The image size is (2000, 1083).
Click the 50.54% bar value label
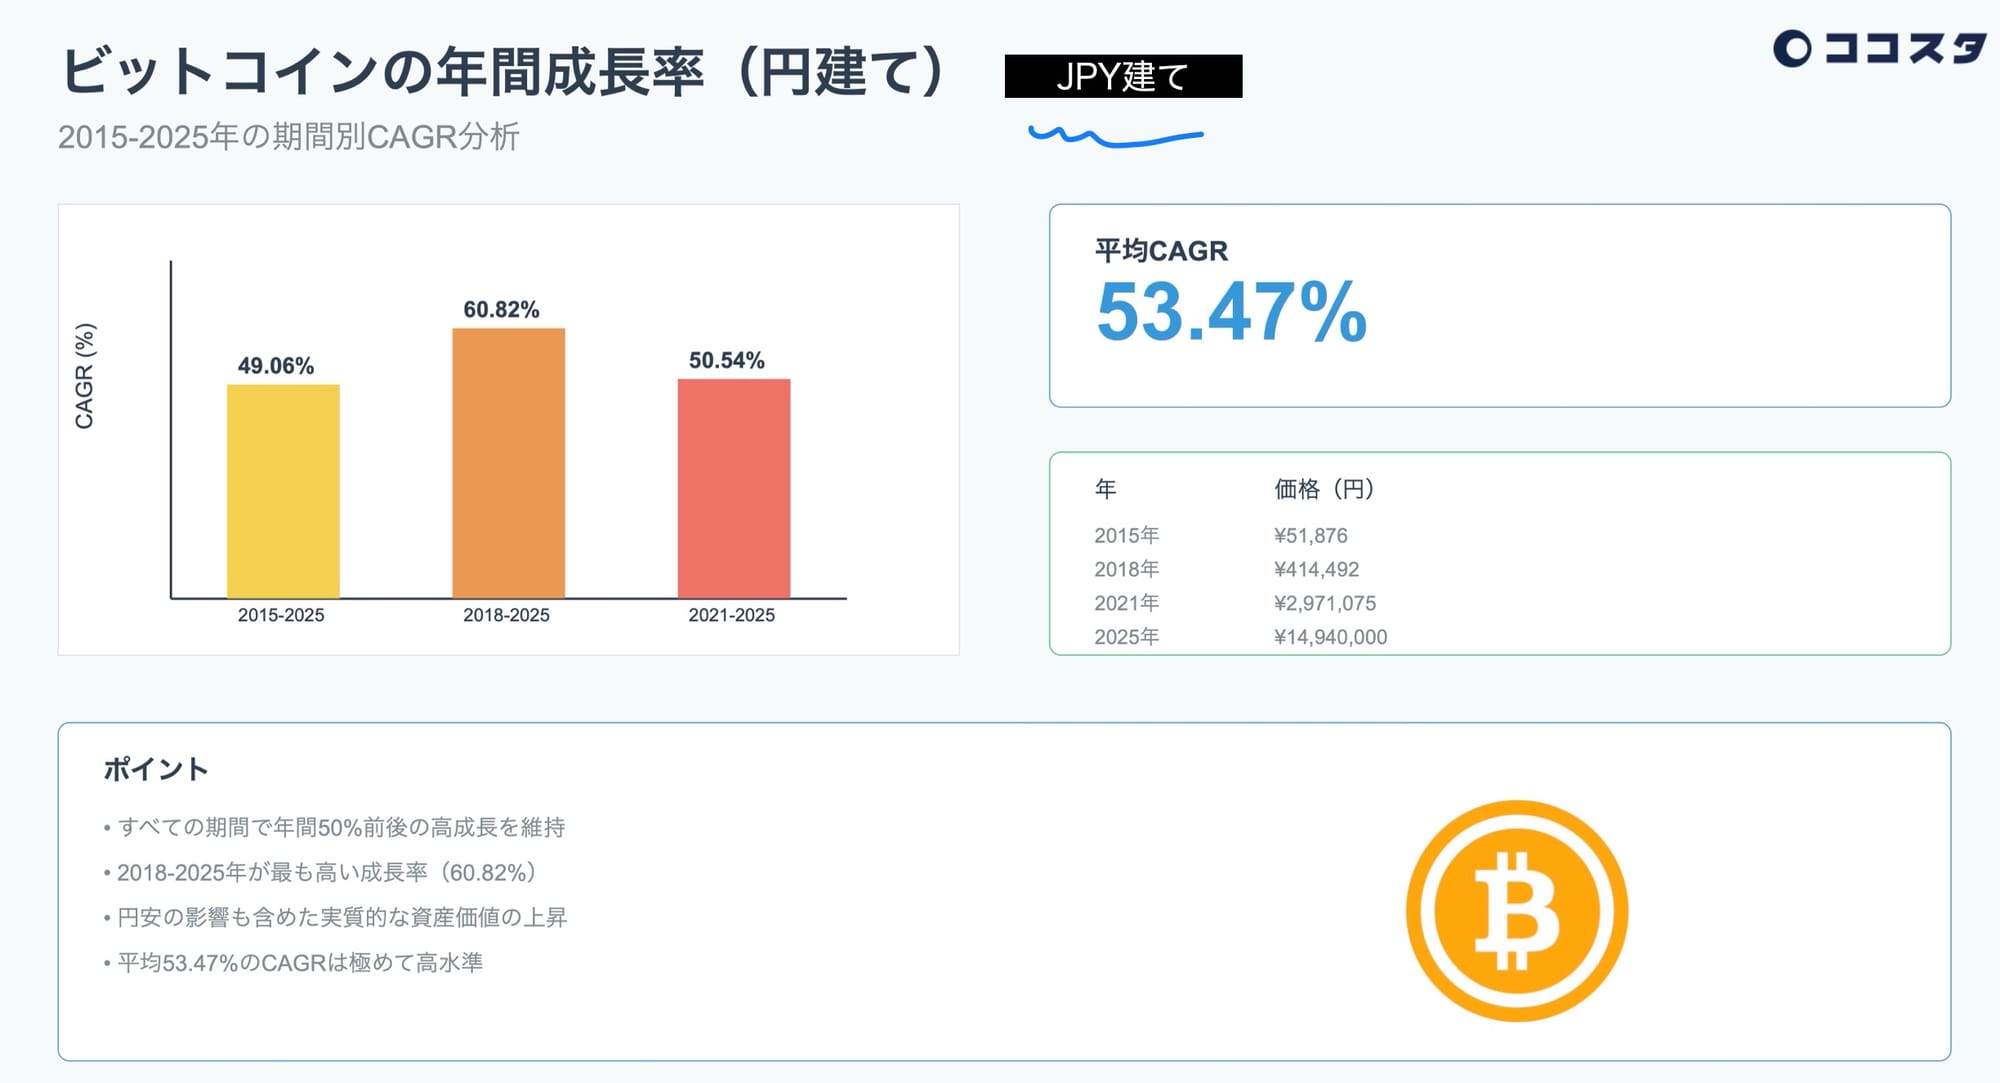point(727,360)
